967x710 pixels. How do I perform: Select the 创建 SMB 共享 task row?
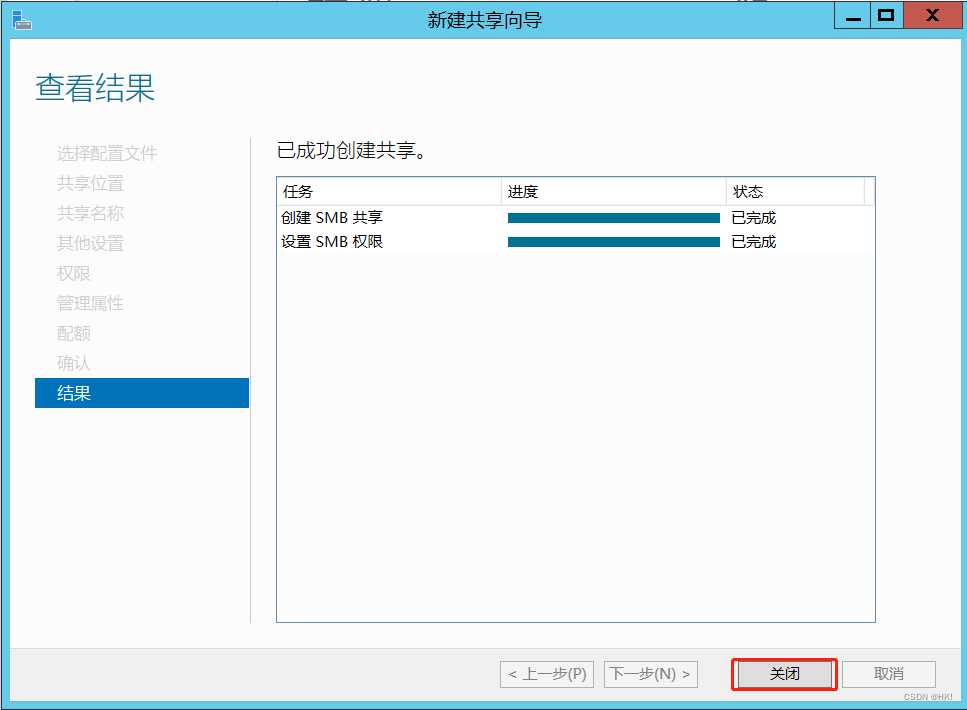click(576, 218)
